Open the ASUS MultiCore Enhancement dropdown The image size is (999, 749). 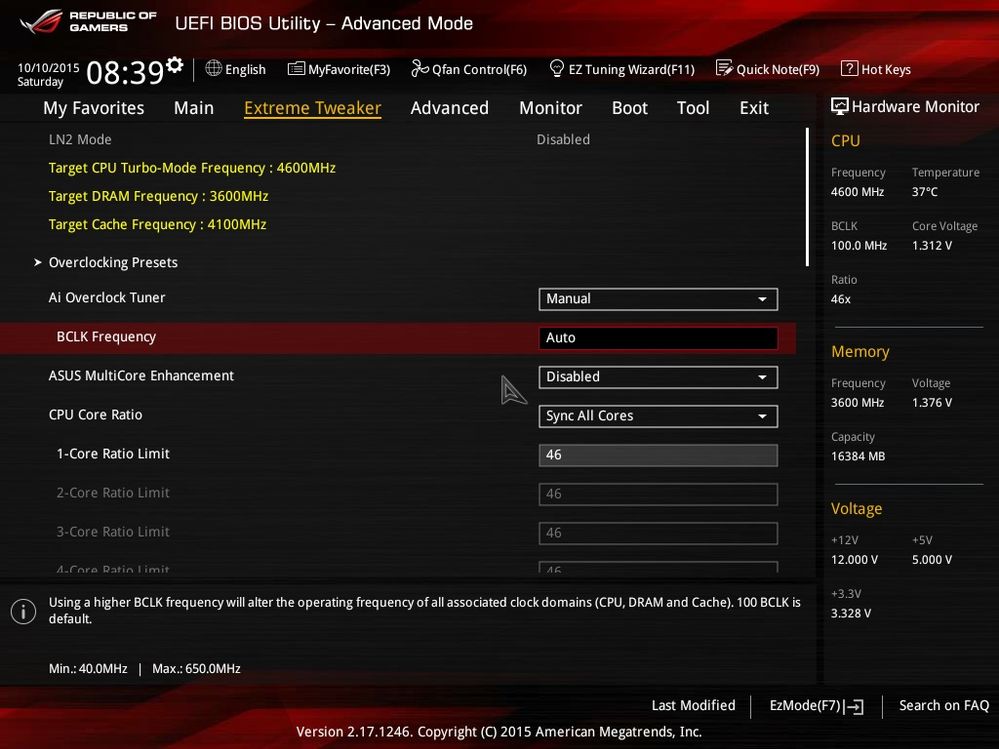658,376
